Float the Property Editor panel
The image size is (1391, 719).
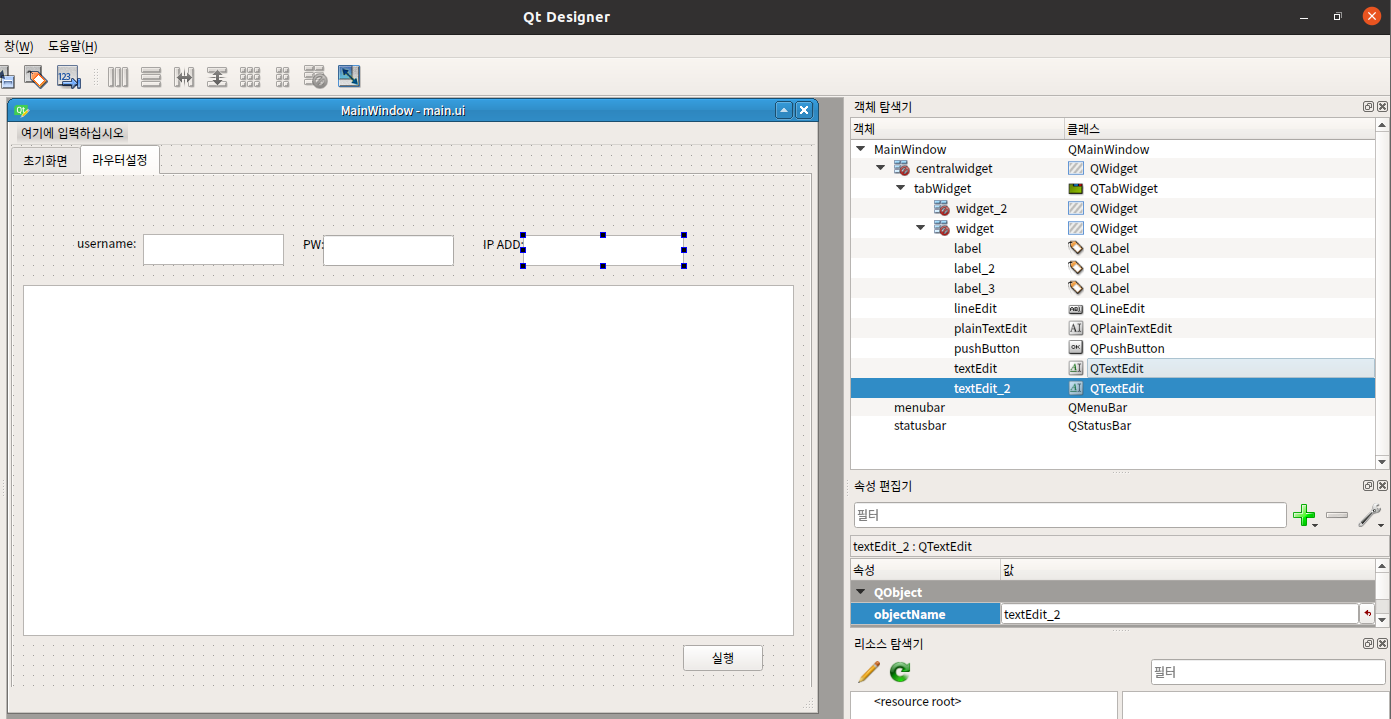[x=1368, y=486]
